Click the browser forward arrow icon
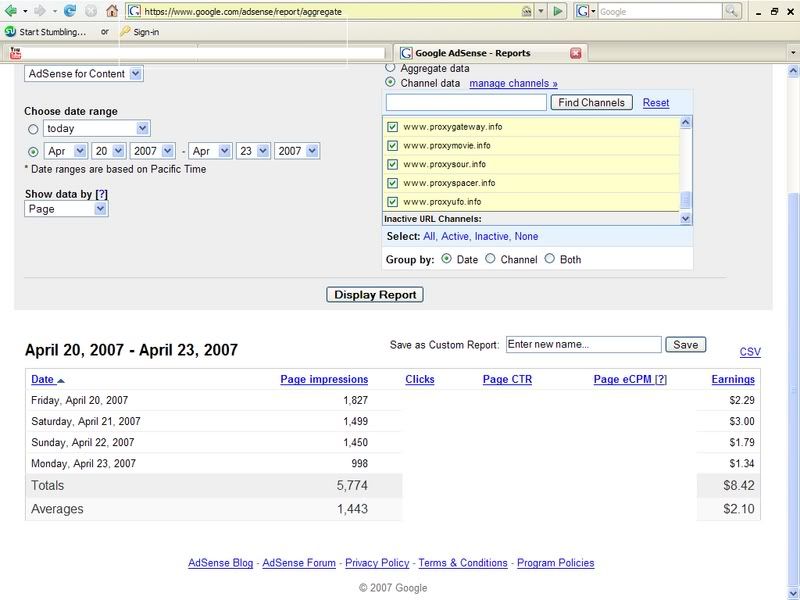The width and height of the screenshot is (800, 600). pyautogui.click(x=40, y=11)
